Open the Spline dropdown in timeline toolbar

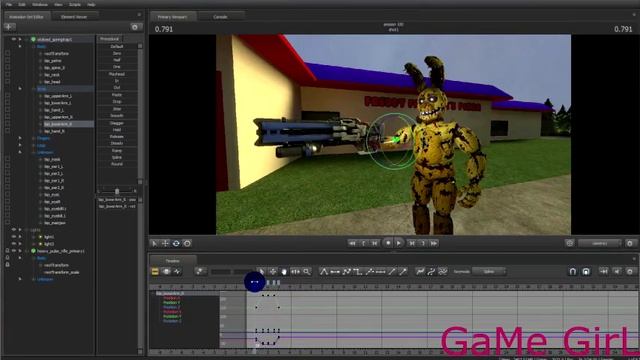pos(489,271)
